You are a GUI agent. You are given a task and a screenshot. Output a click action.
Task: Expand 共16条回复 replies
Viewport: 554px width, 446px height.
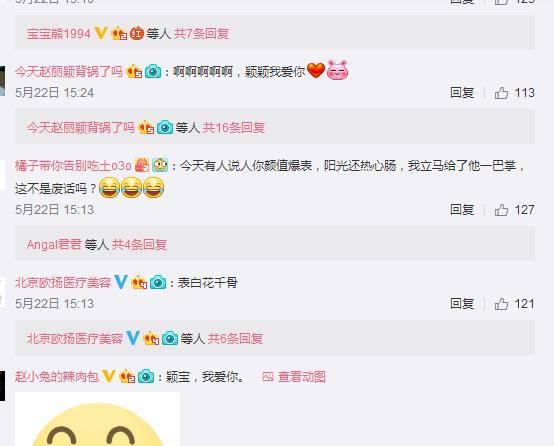(234, 128)
